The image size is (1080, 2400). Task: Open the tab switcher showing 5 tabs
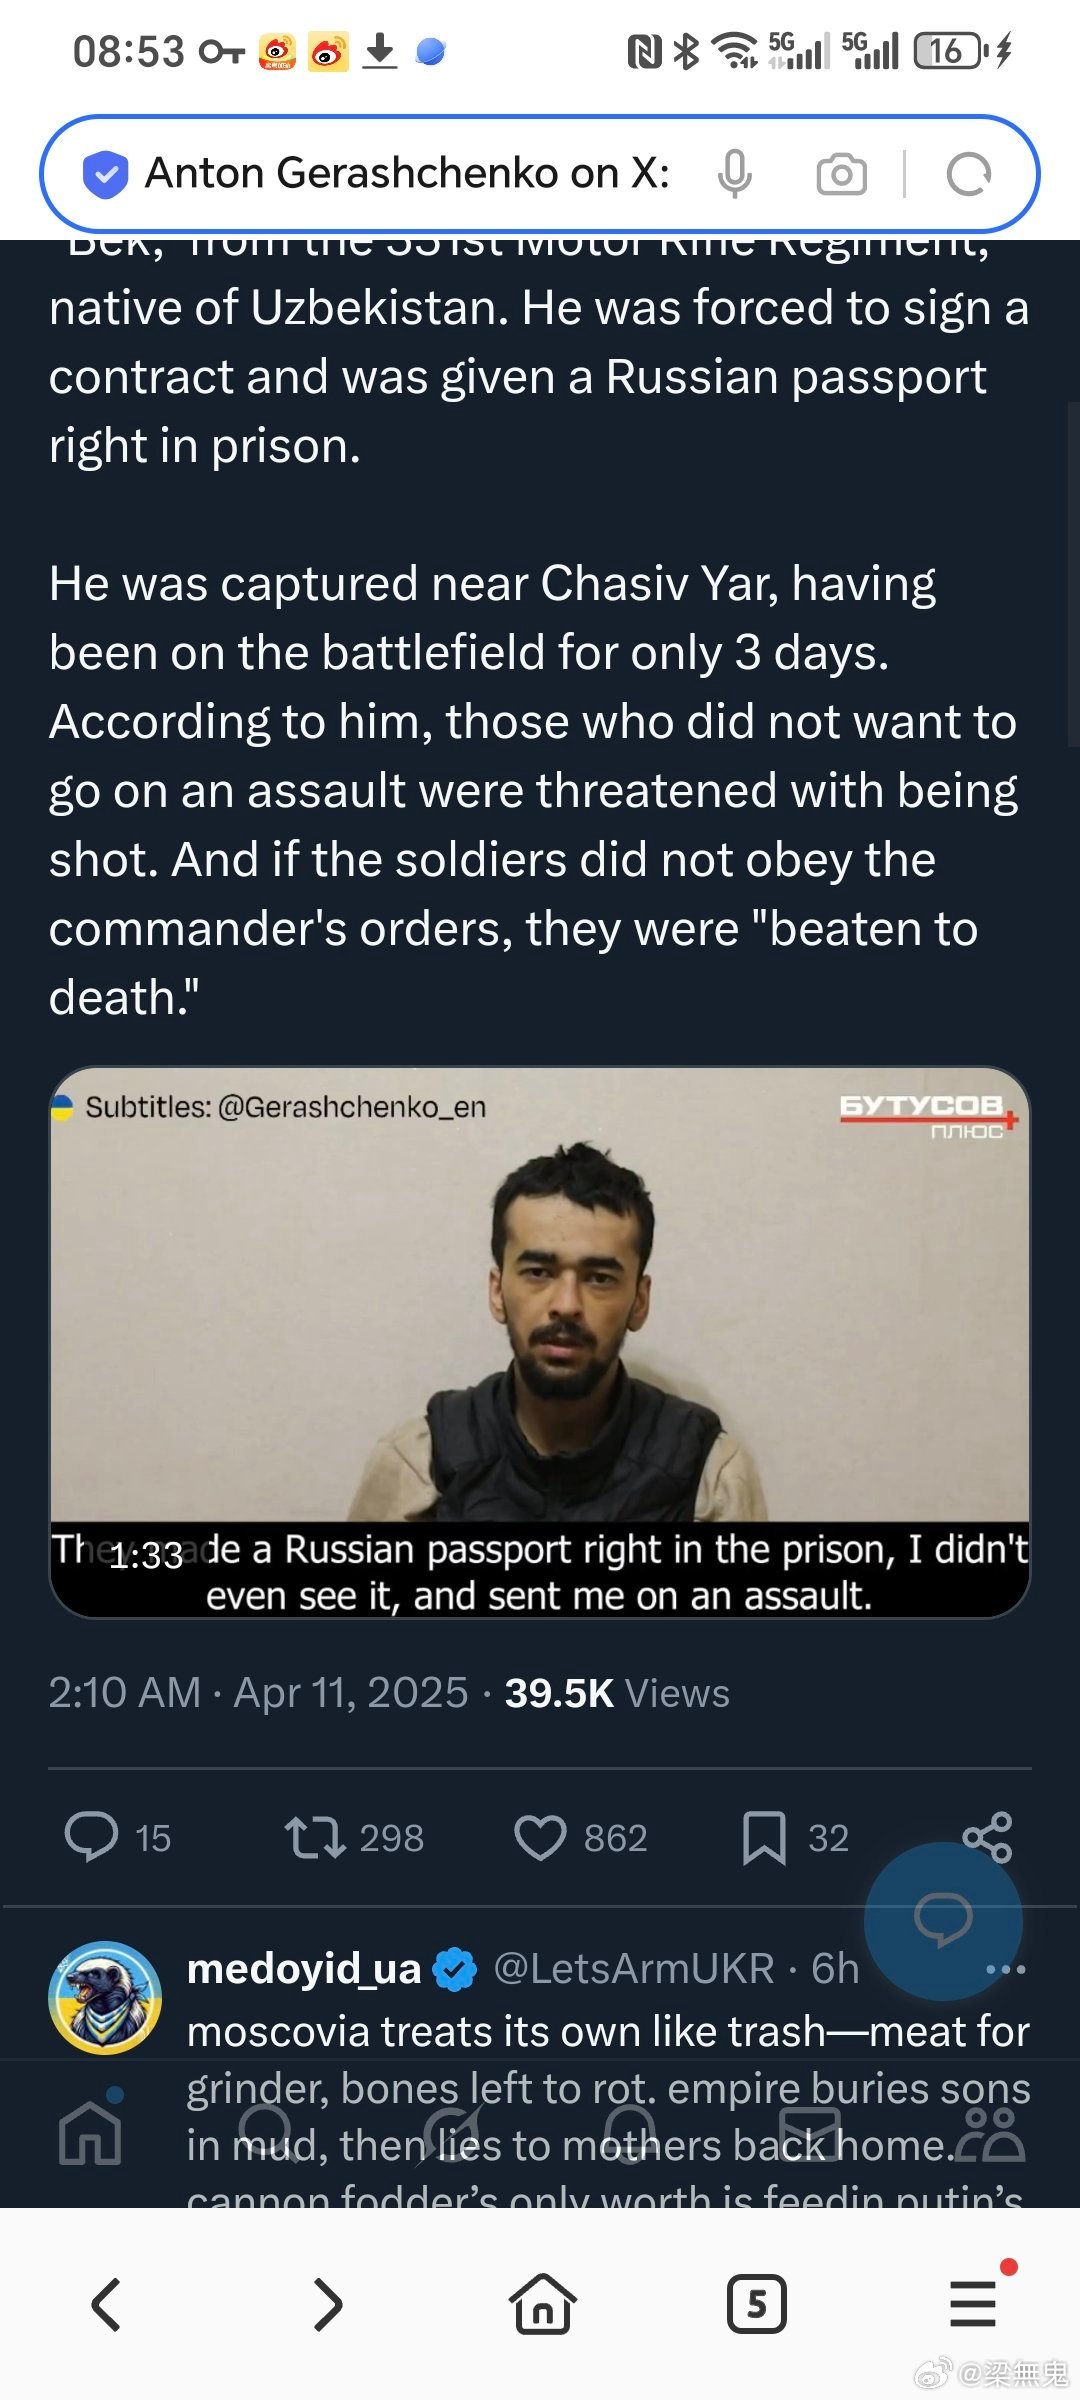tap(756, 2304)
